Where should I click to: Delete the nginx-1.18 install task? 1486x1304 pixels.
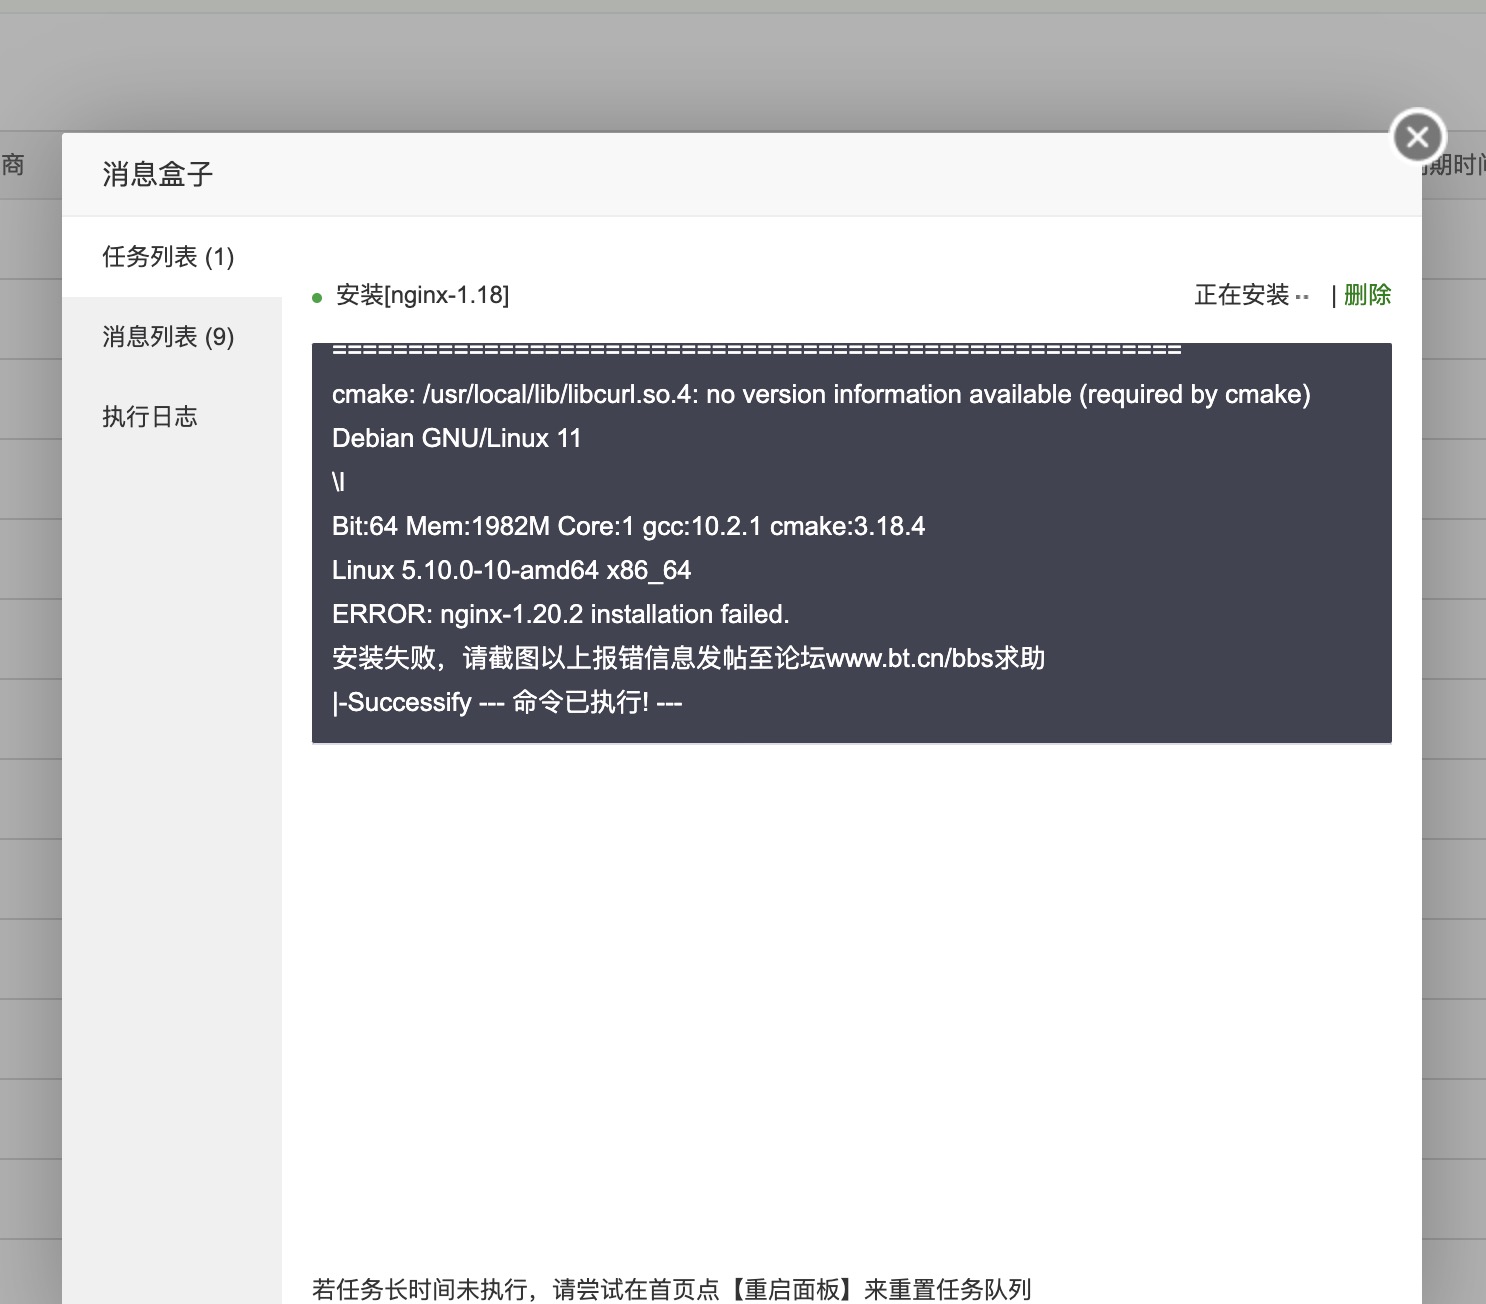tap(1367, 295)
